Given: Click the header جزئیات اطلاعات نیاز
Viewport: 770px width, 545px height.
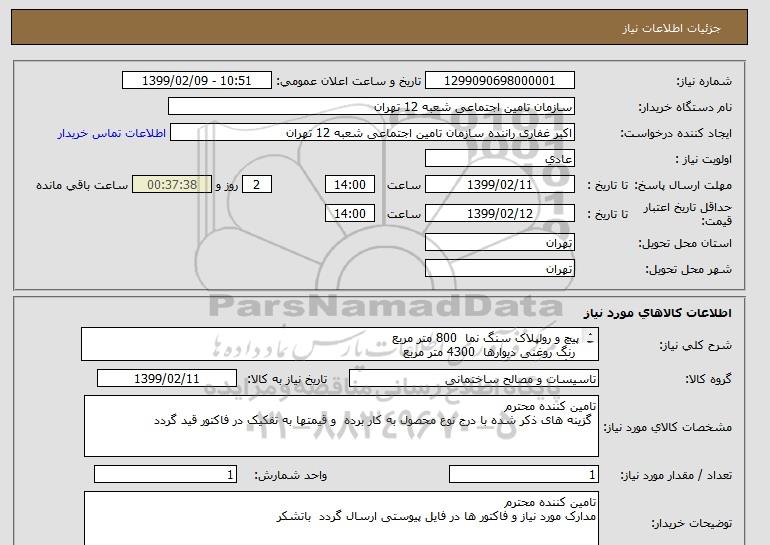Looking at the screenshot, I should 671,28.
